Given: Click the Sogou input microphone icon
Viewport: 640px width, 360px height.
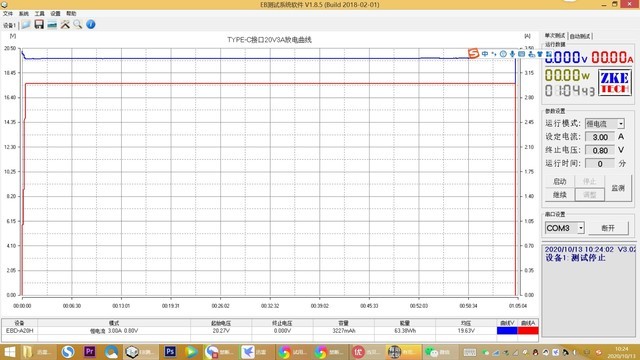Looking at the screenshot, I should tap(512, 53).
